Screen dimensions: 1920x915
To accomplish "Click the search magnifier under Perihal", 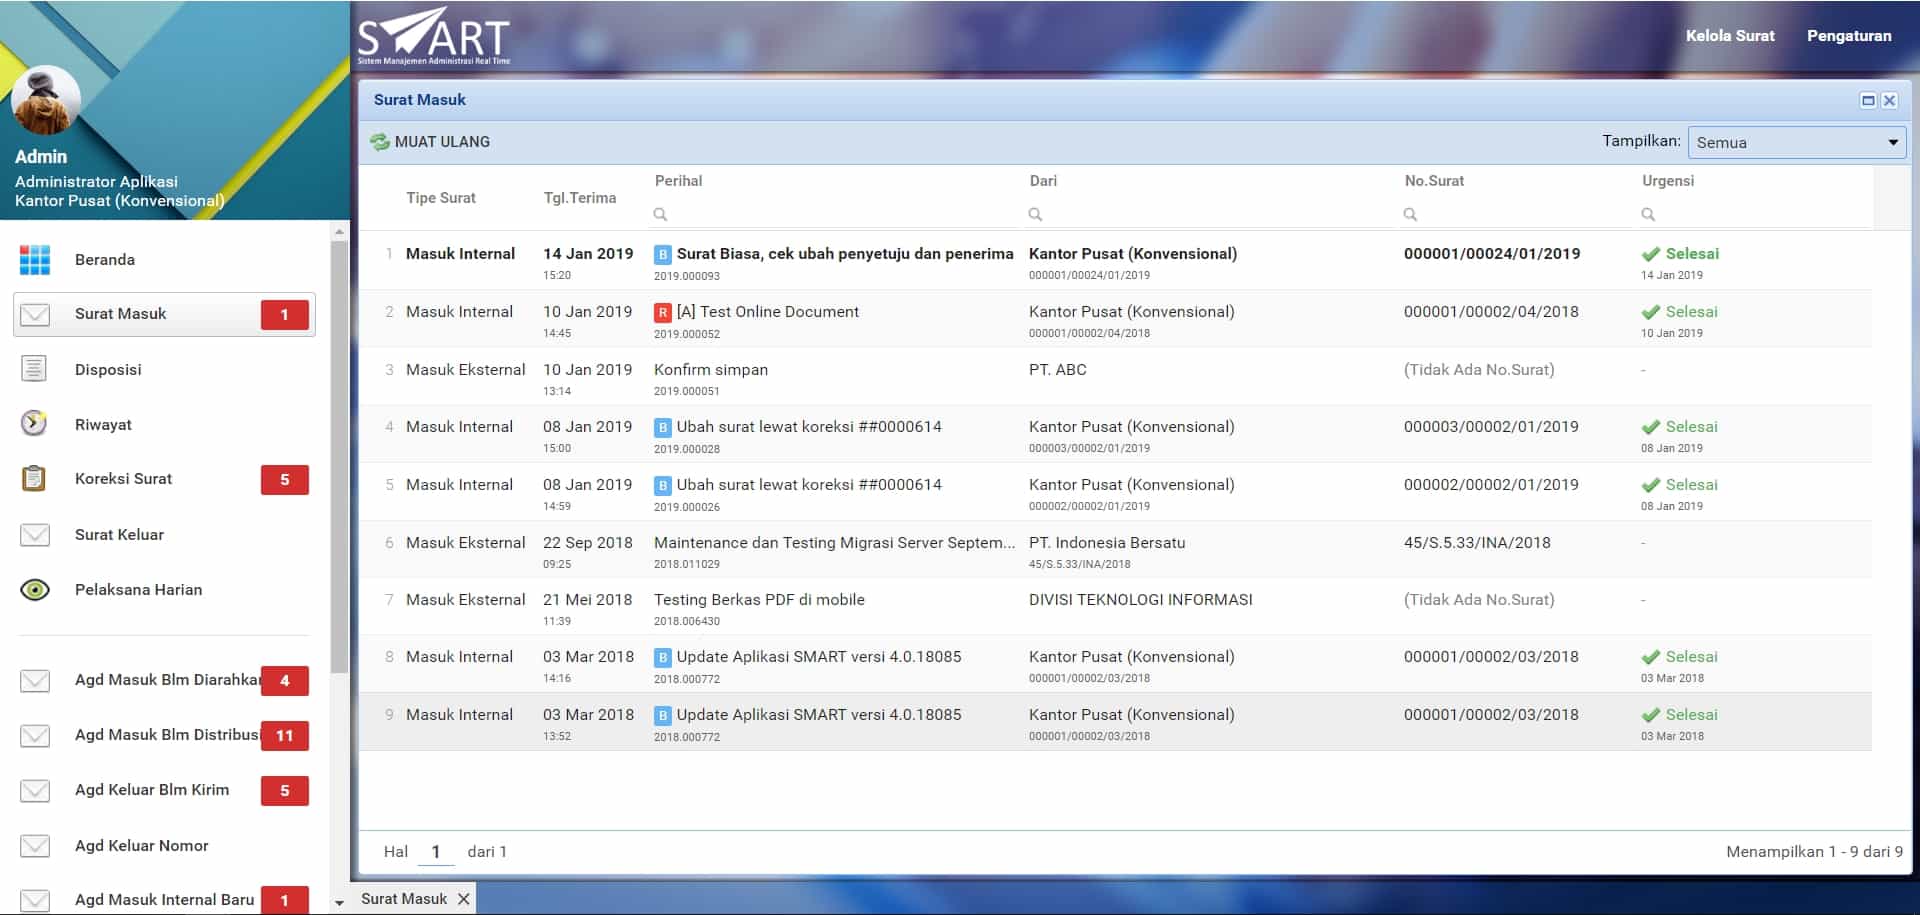I will point(660,214).
